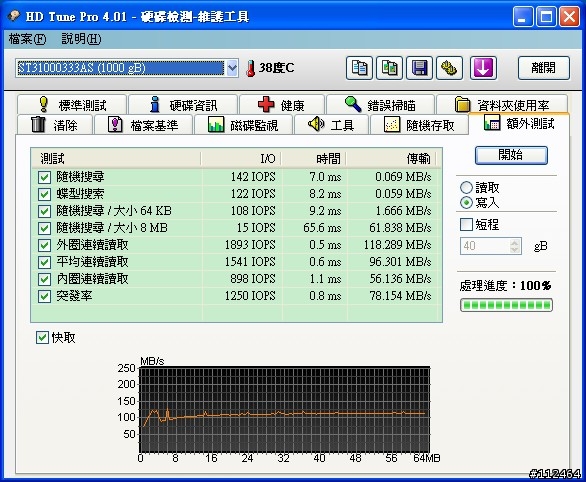Viewport: 586px width, 482px height.
Task: Click the 處理進度 progress bar
Action: click(506, 305)
